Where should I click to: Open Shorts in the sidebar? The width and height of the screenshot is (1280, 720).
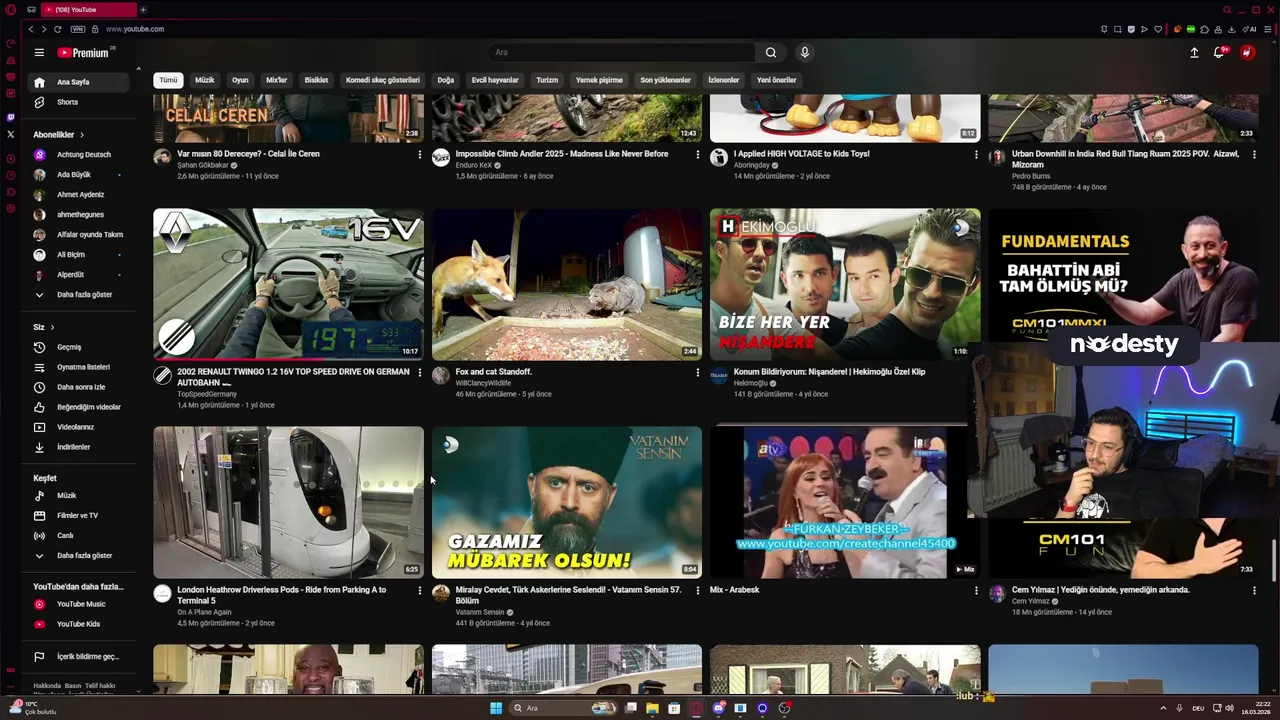point(78,102)
